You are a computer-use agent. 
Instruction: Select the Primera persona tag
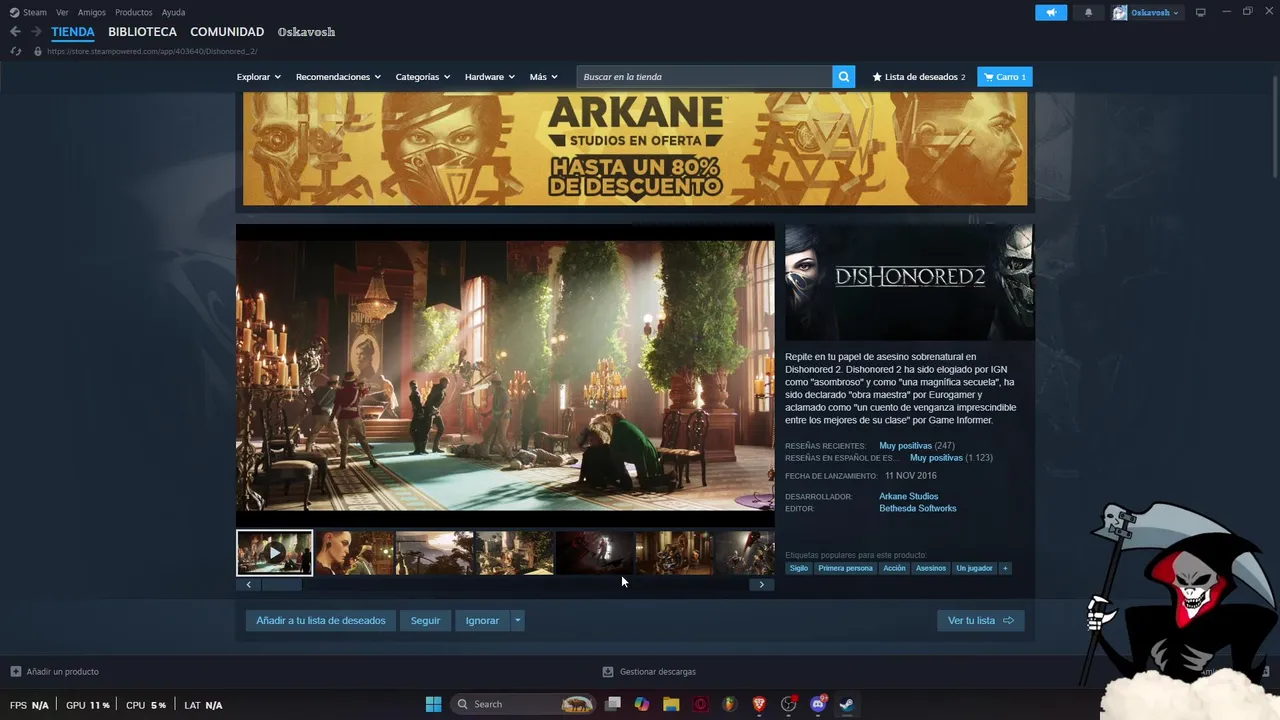(x=845, y=568)
